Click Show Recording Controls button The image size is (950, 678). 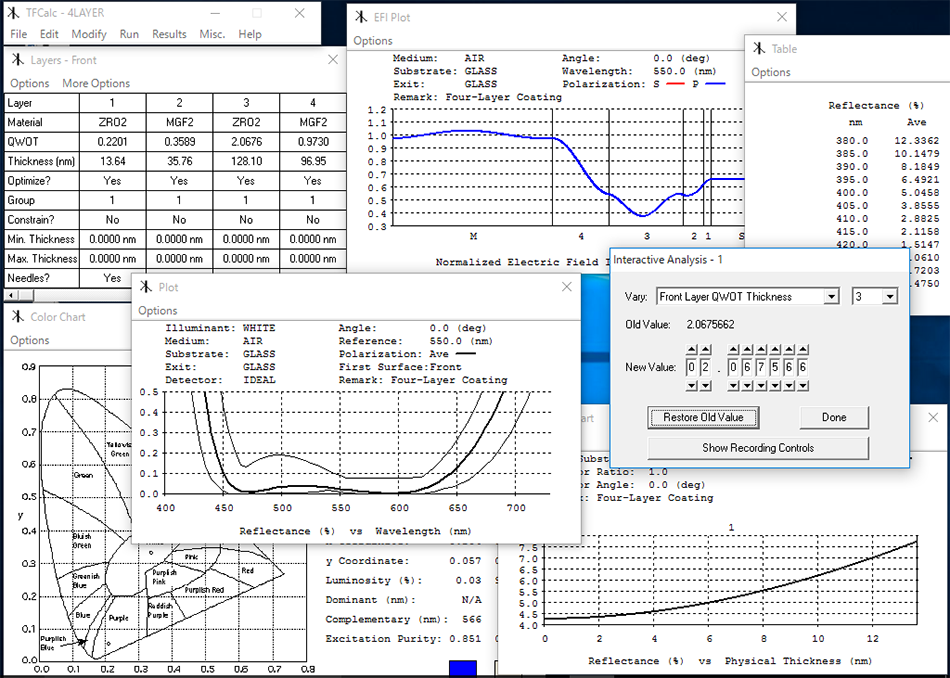click(757, 448)
